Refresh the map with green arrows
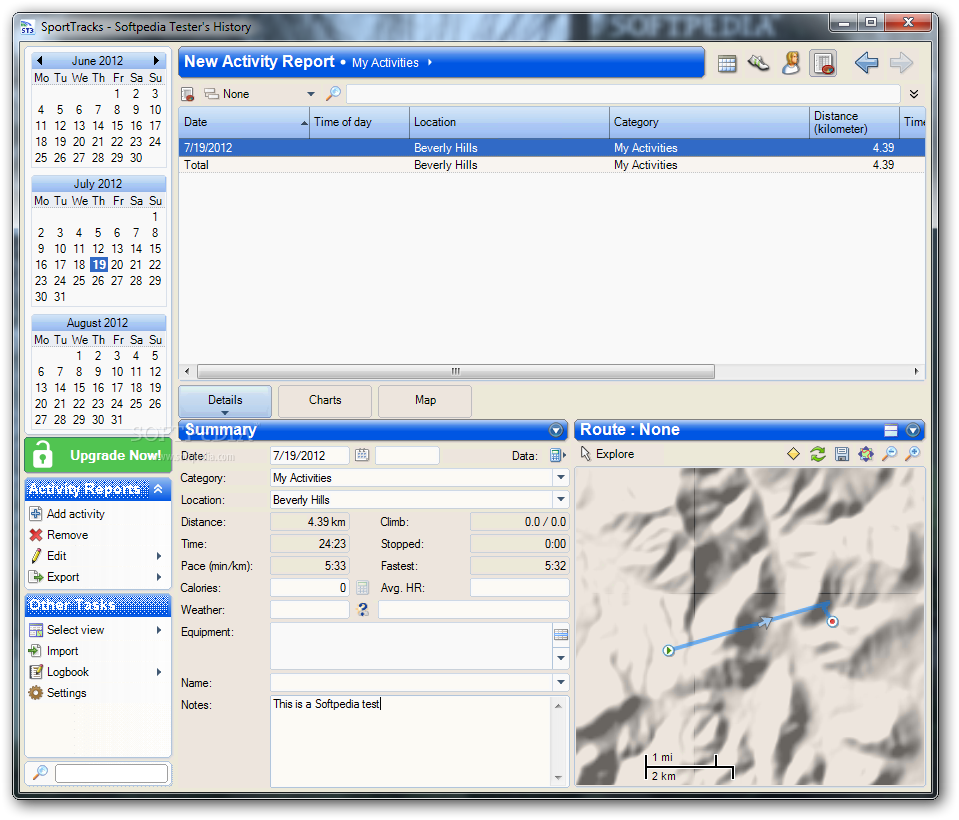959x820 pixels. (818, 454)
